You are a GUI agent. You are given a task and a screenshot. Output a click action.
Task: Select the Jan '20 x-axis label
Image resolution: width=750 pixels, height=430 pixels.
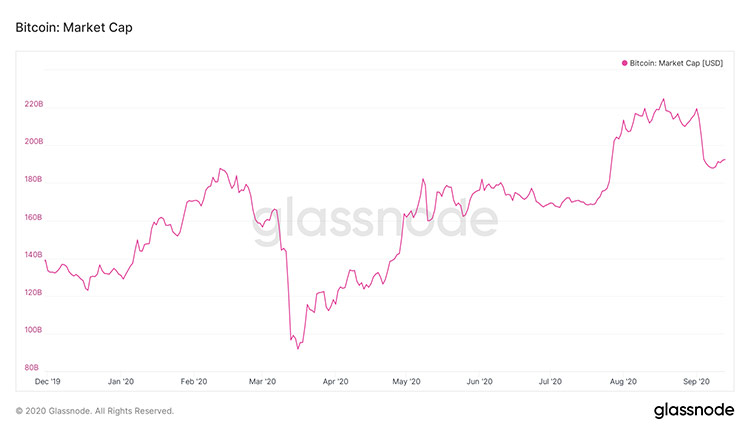pyautogui.click(x=121, y=381)
